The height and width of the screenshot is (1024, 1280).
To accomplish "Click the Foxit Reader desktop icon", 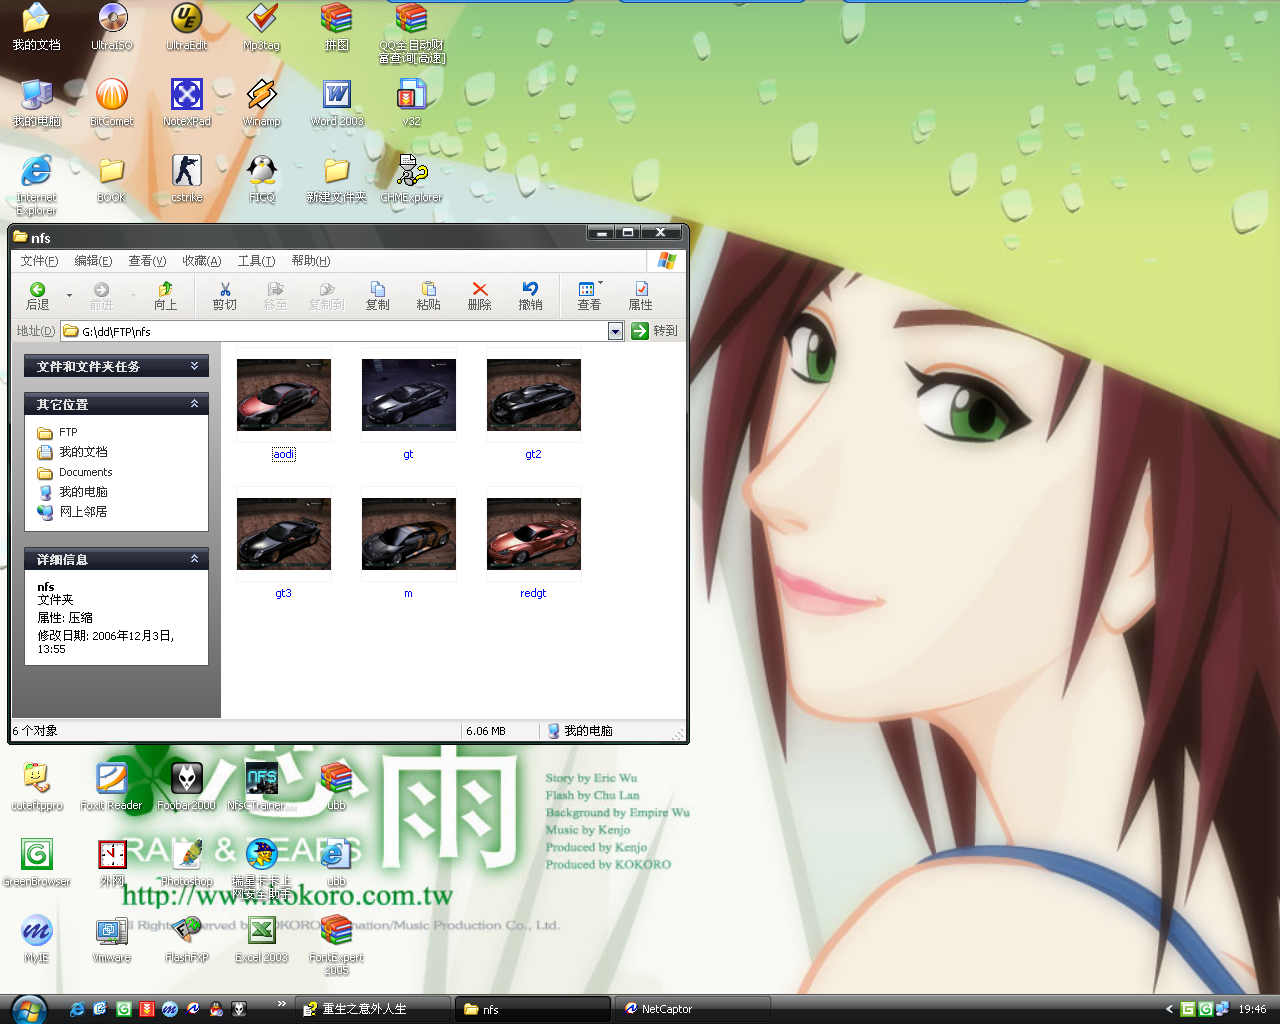I will click(x=111, y=787).
